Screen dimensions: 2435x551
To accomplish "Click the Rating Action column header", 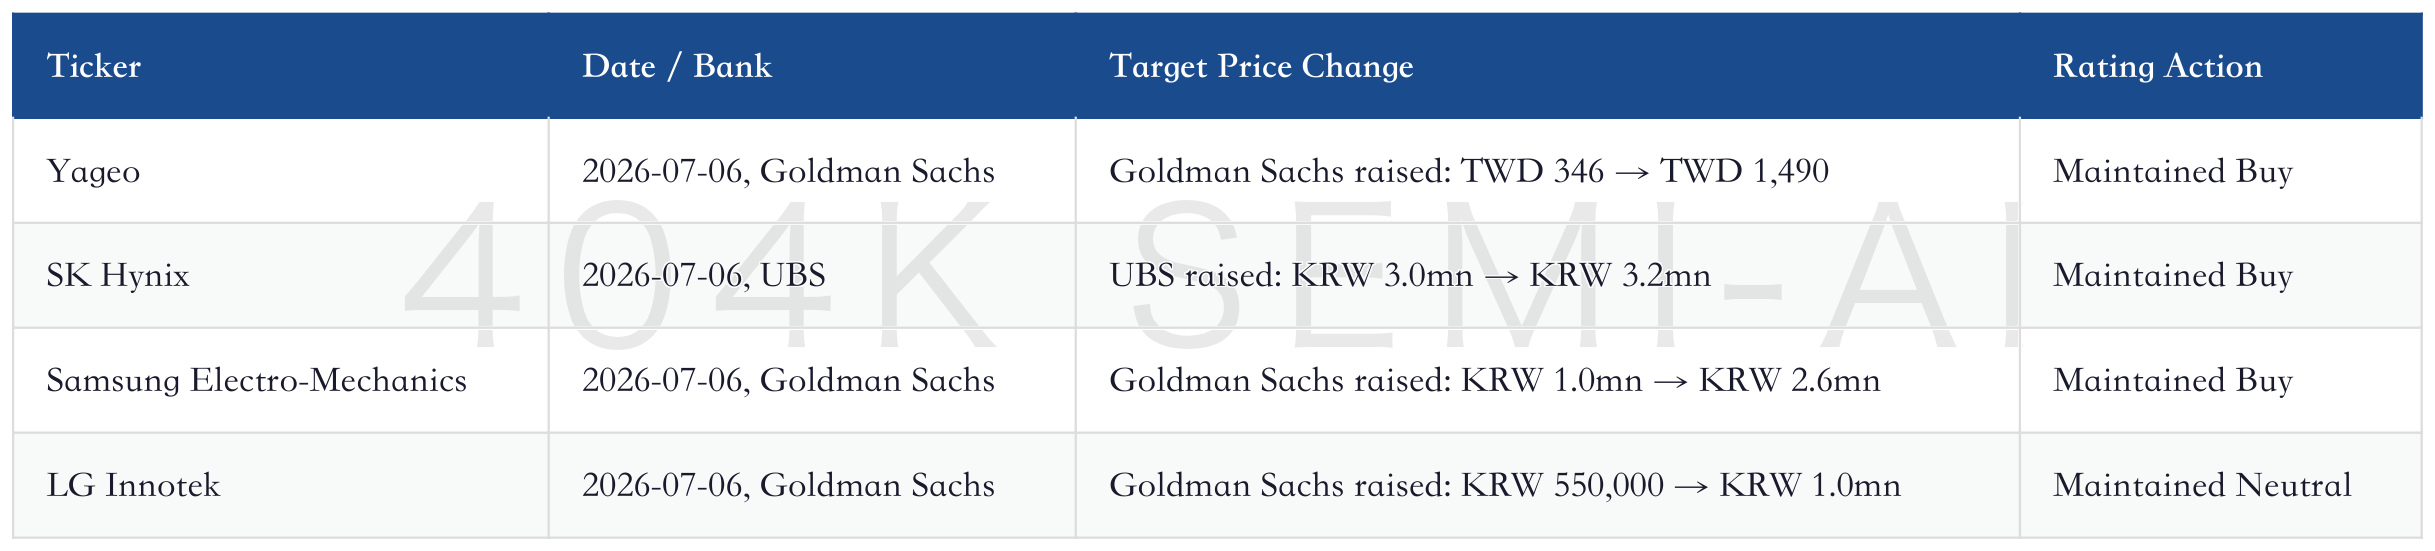I will pyautogui.click(x=2221, y=66).
